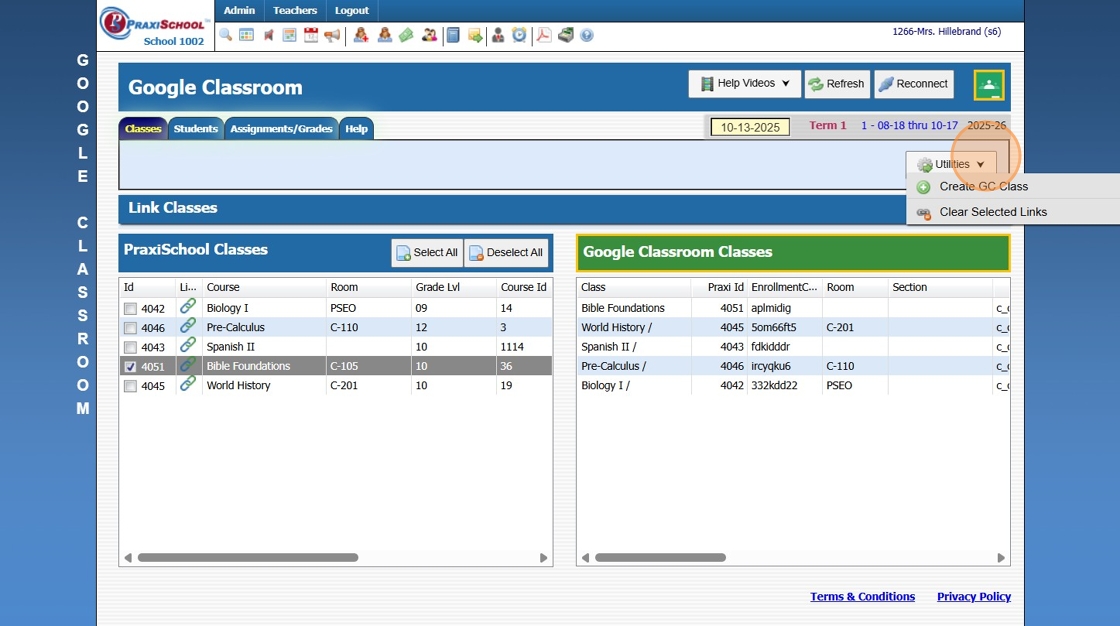
Task: Collapse the Utilities dropdown button
Action: tap(951, 164)
